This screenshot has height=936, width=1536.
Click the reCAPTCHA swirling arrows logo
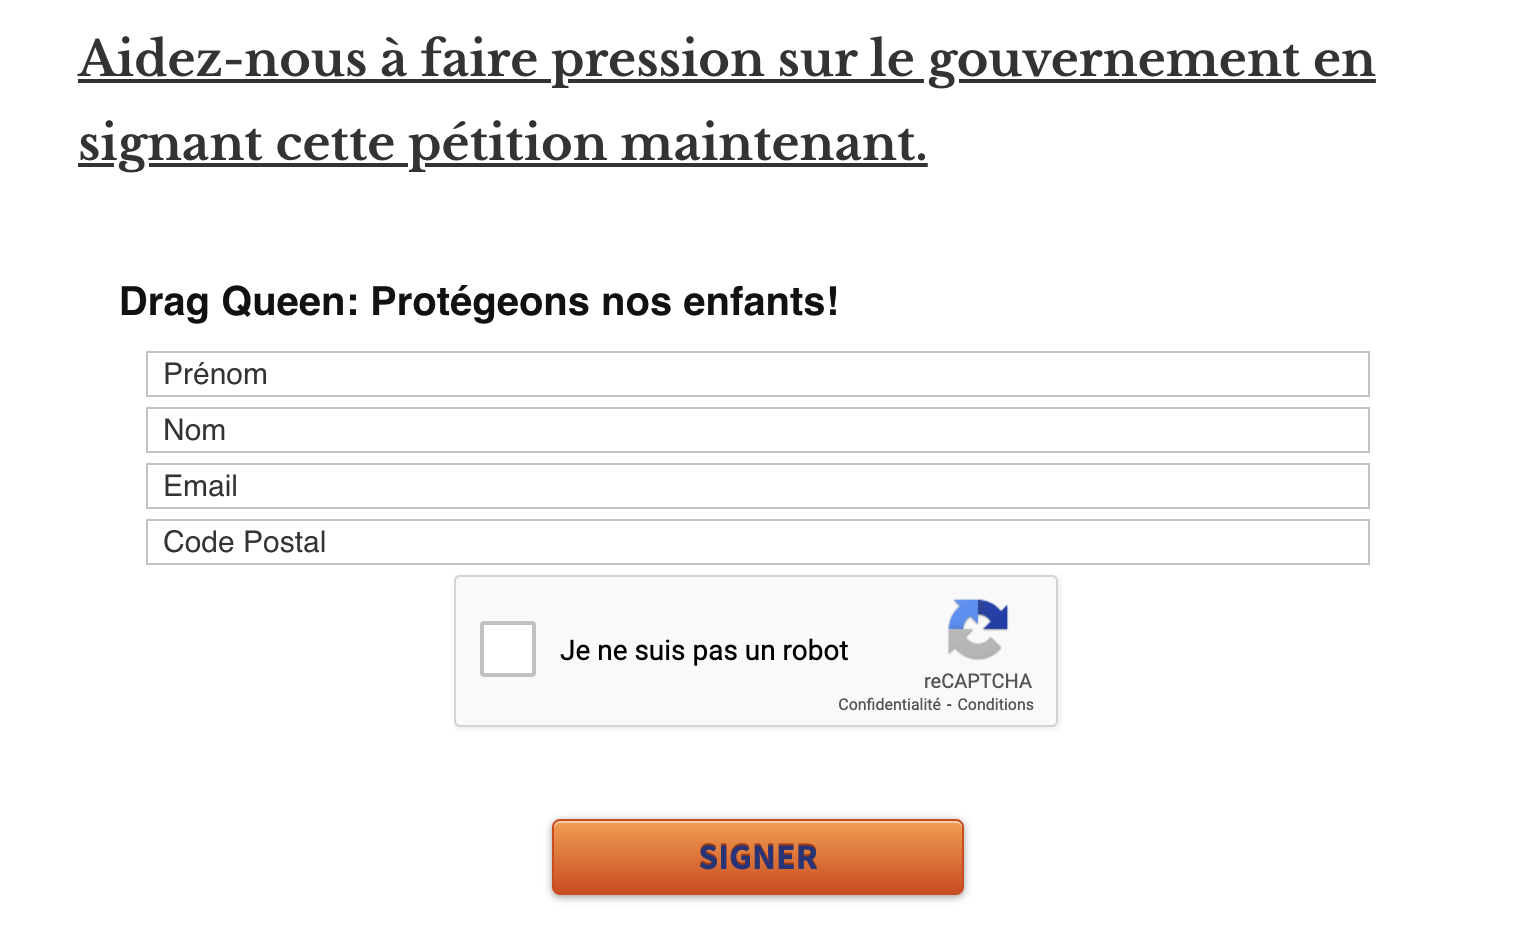tap(978, 629)
